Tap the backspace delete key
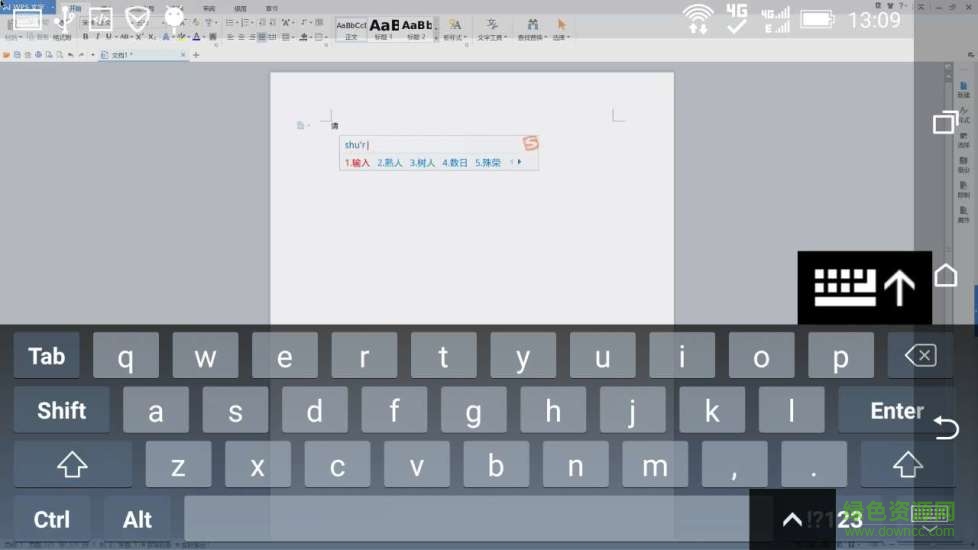978x550 pixels. [921, 356]
